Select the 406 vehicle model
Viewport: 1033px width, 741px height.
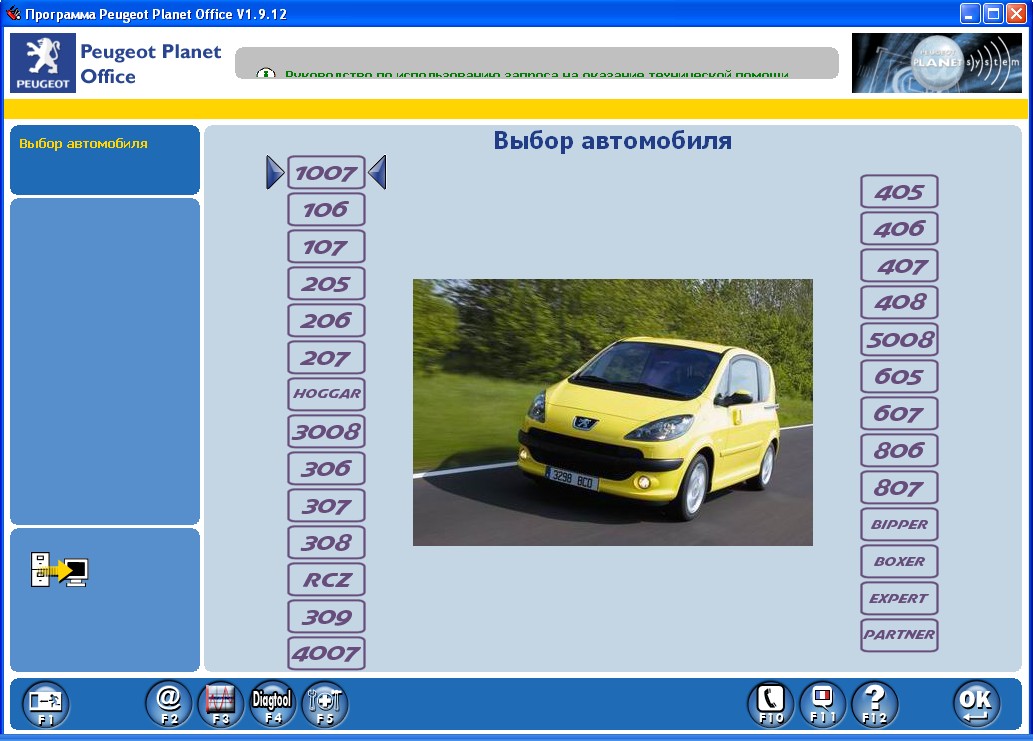[x=899, y=229]
